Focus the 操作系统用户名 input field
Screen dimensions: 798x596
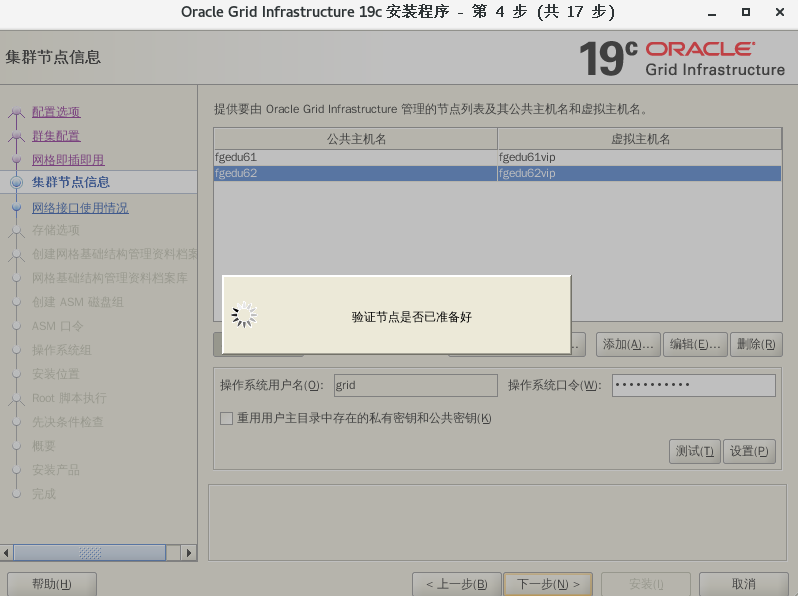pos(415,385)
